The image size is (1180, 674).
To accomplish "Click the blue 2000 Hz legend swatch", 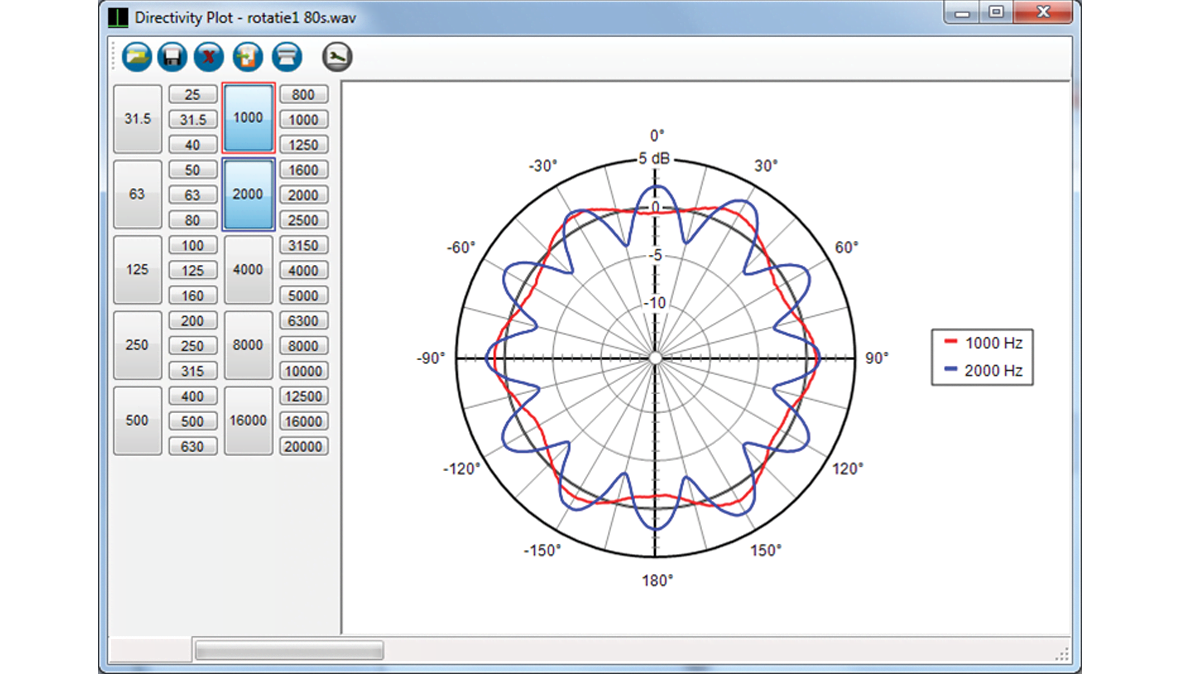I will (950, 370).
